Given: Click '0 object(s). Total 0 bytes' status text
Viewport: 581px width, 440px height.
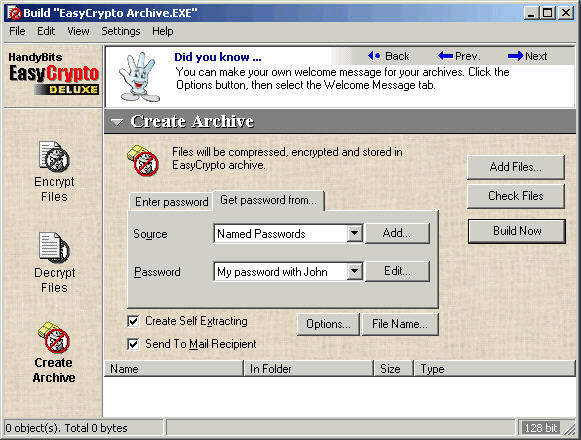Looking at the screenshot, I should (x=66, y=428).
